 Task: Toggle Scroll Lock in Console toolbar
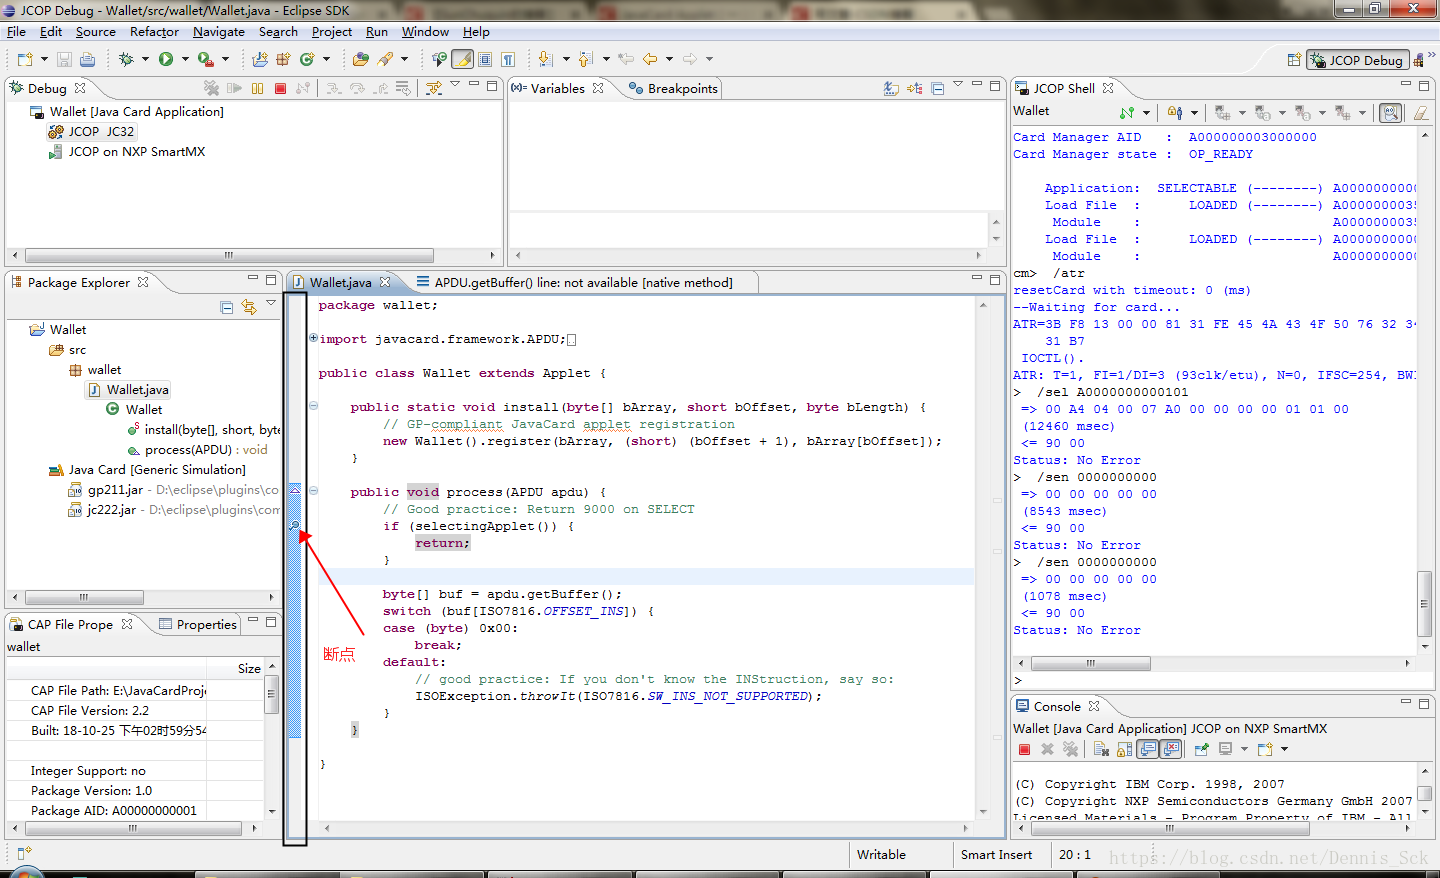point(1124,749)
